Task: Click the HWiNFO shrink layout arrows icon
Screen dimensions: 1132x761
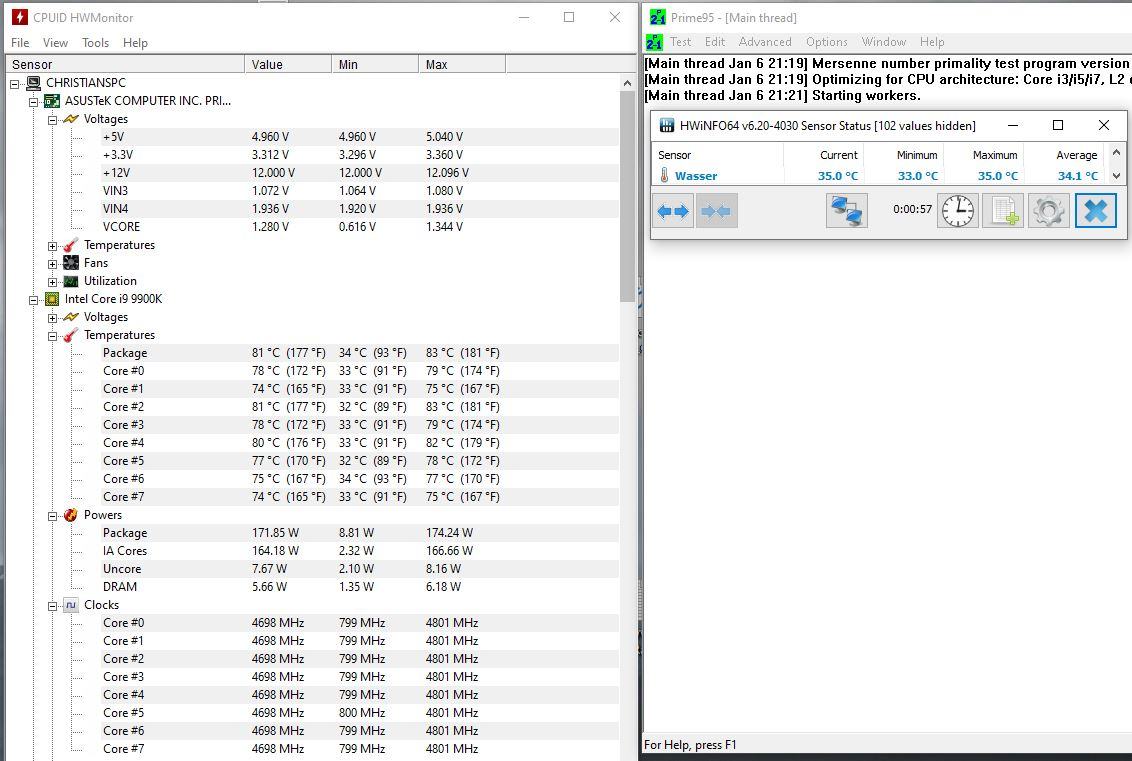Action: coord(716,211)
